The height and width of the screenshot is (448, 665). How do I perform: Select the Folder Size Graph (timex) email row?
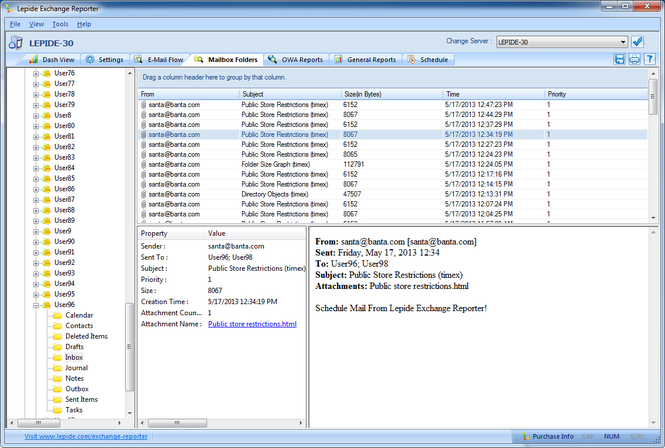click(x=393, y=164)
